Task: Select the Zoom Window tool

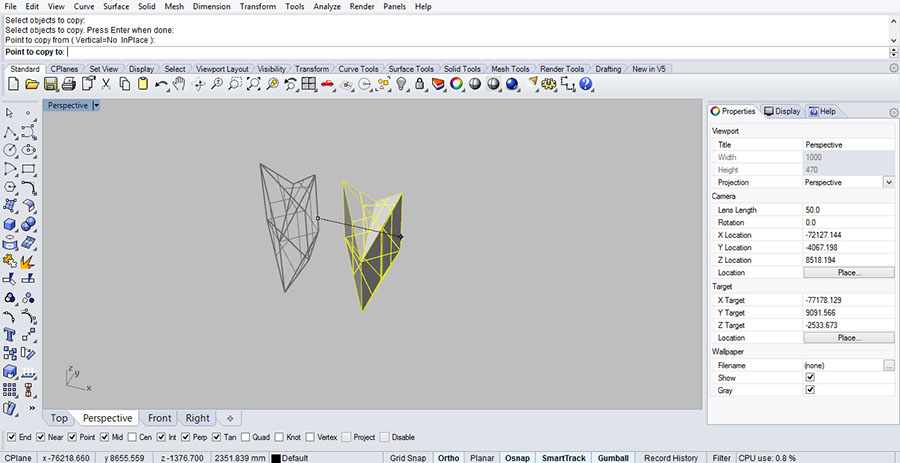Action: (234, 84)
